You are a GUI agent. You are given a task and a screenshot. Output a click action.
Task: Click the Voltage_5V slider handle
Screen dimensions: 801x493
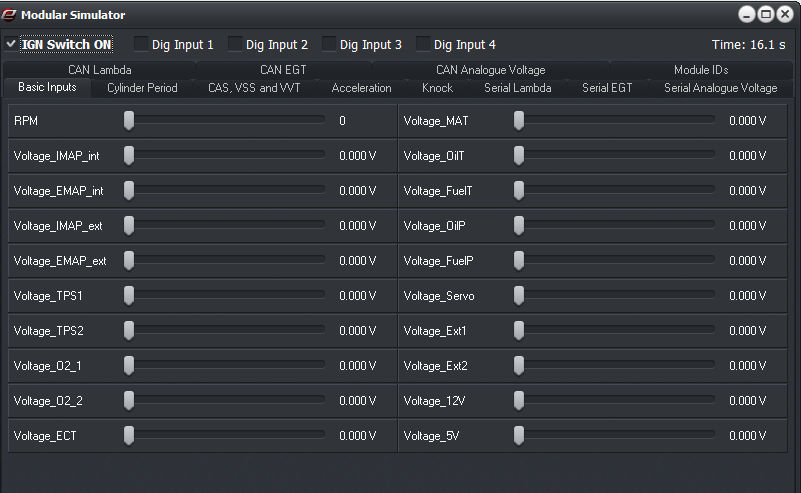(519, 435)
